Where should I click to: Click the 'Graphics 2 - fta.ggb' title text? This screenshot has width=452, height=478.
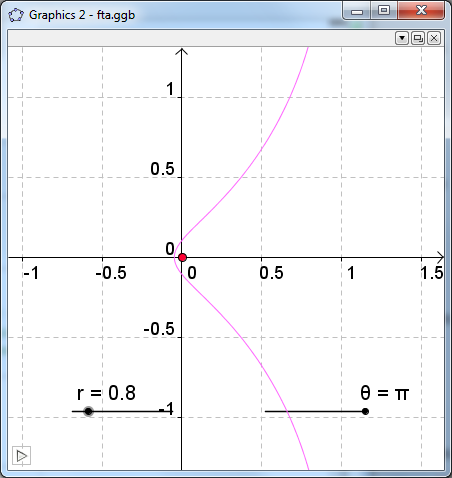click(82, 15)
